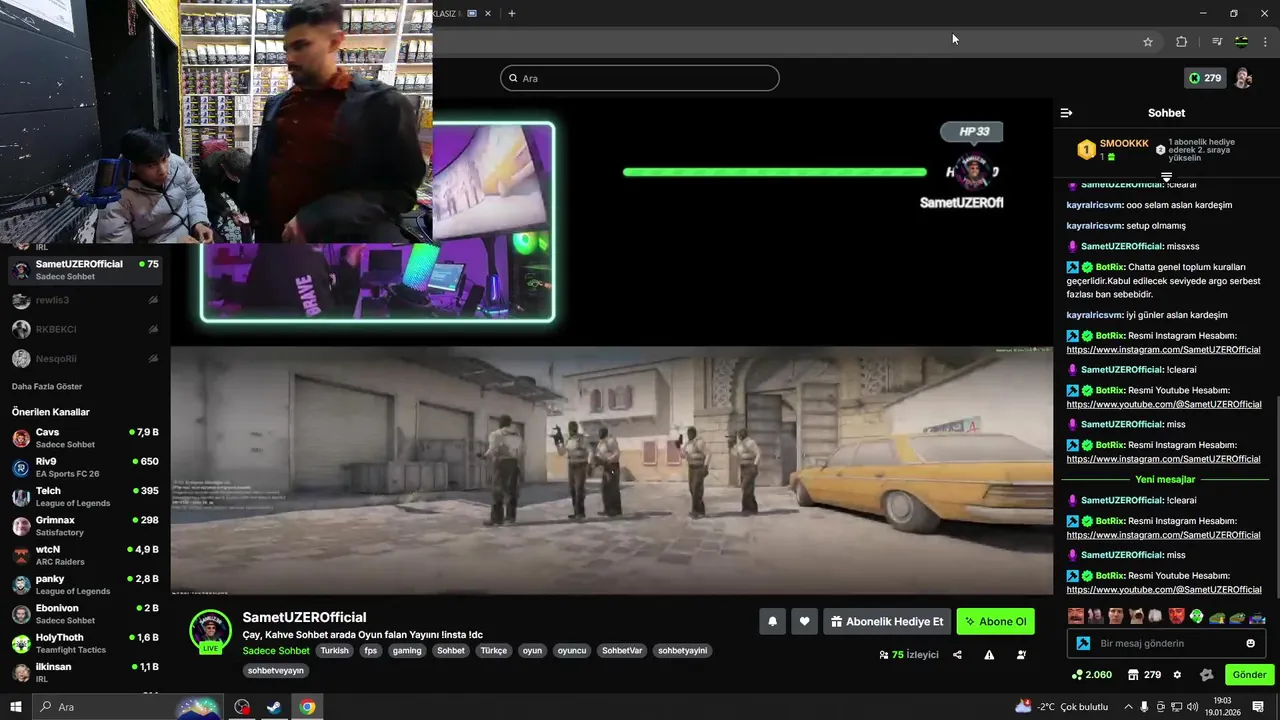1280x720 pixels.
Task: Open the recommended channel HolyThoth
Action: pyautogui.click(x=85, y=643)
